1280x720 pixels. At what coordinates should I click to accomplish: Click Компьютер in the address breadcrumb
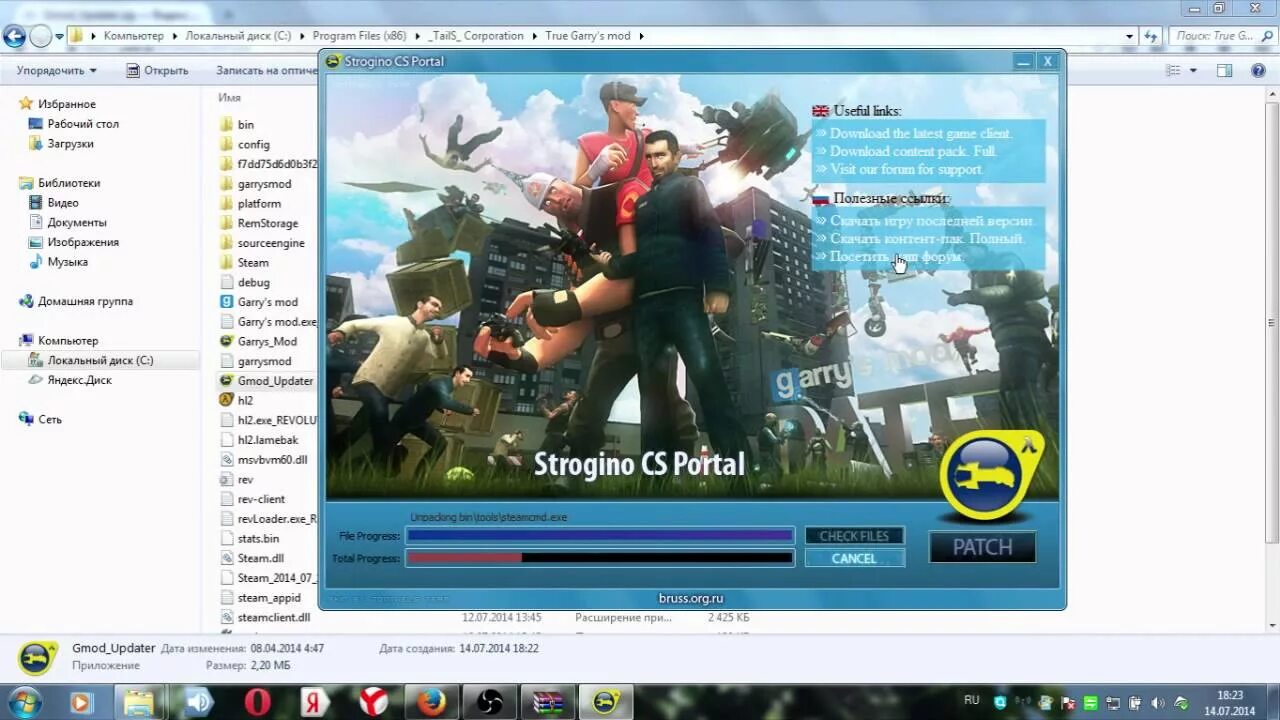pyautogui.click(x=133, y=36)
